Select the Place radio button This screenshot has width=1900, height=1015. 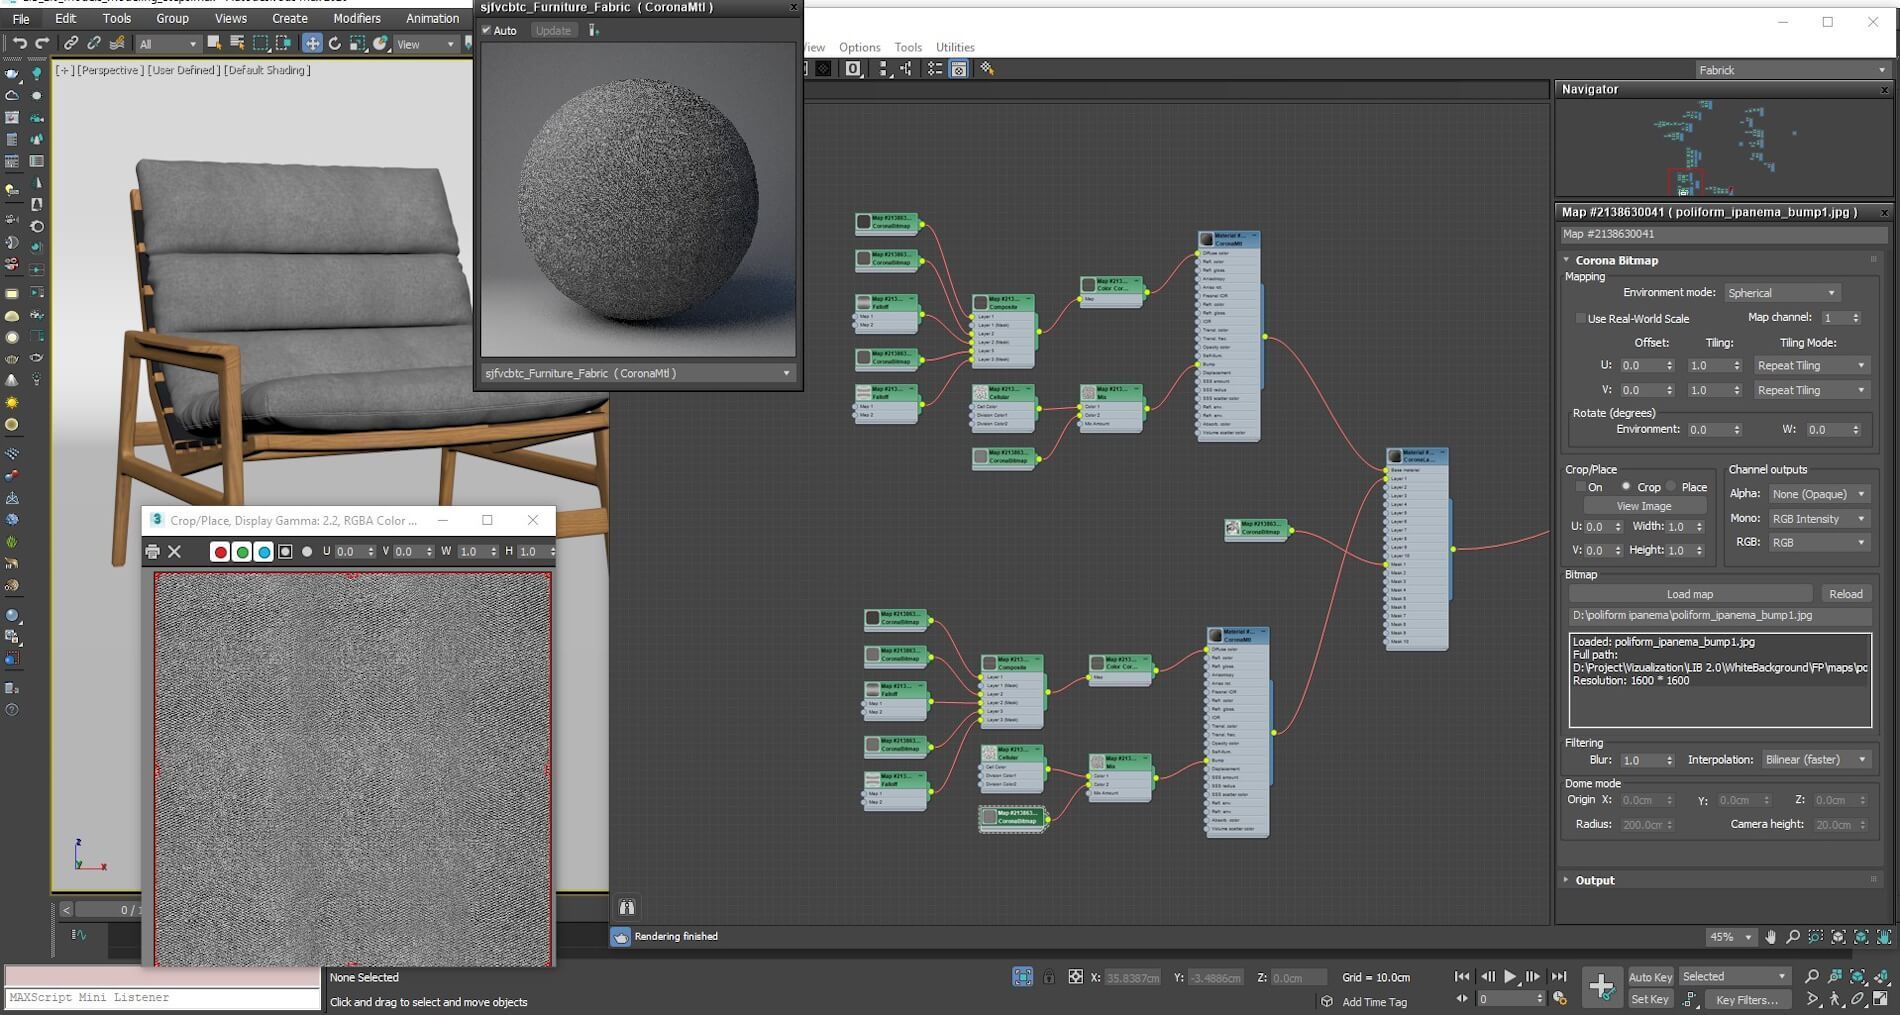click(1671, 487)
